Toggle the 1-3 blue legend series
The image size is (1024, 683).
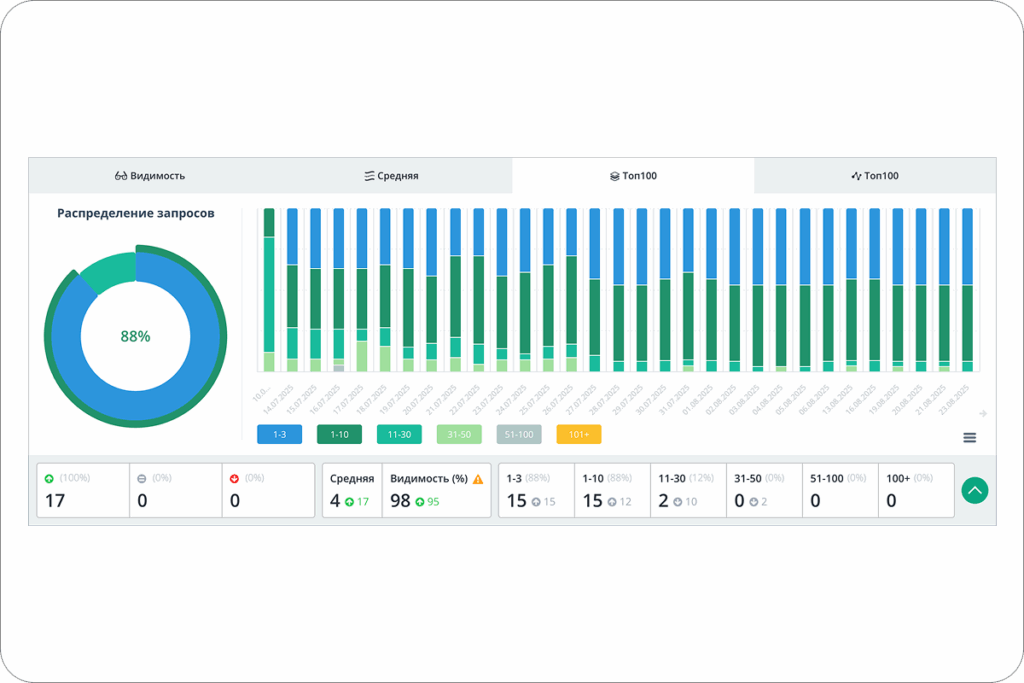click(x=280, y=434)
